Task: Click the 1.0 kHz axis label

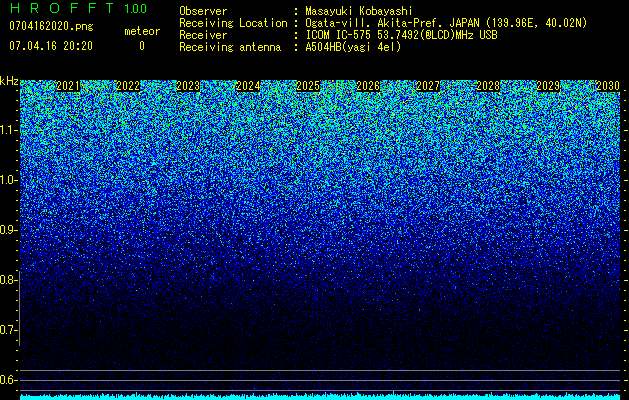Action: tap(9, 180)
